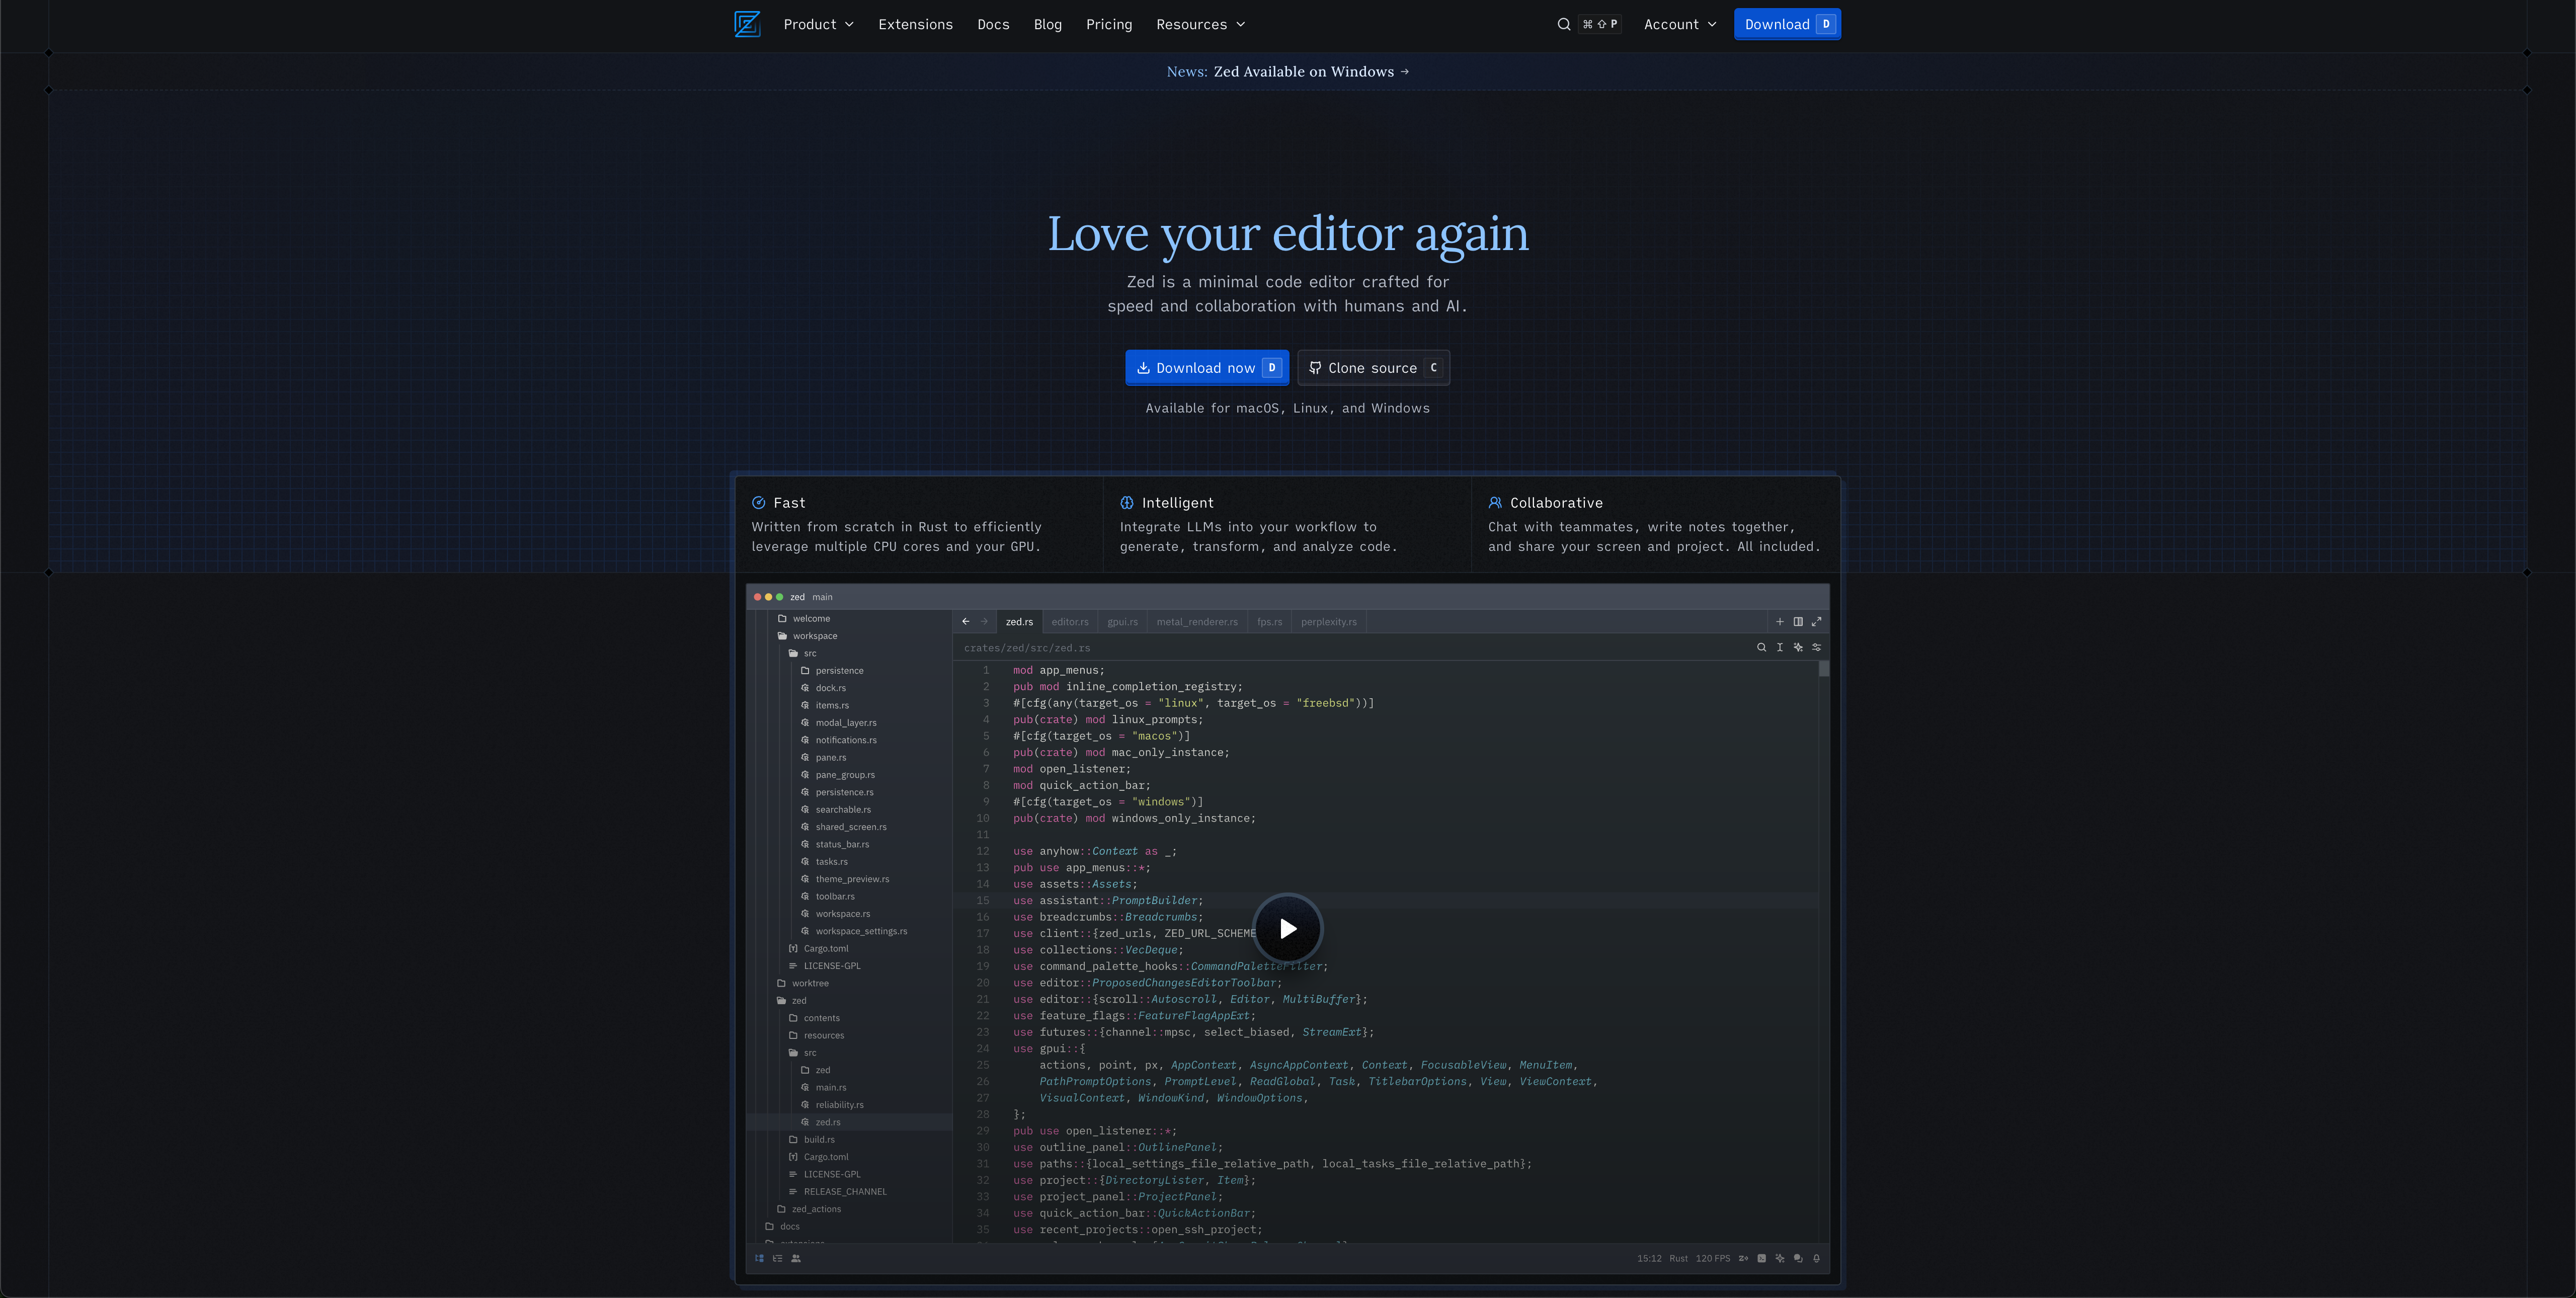Click the Zed logo in navbar
Screen dimensions: 2576x1298
pos(747,24)
